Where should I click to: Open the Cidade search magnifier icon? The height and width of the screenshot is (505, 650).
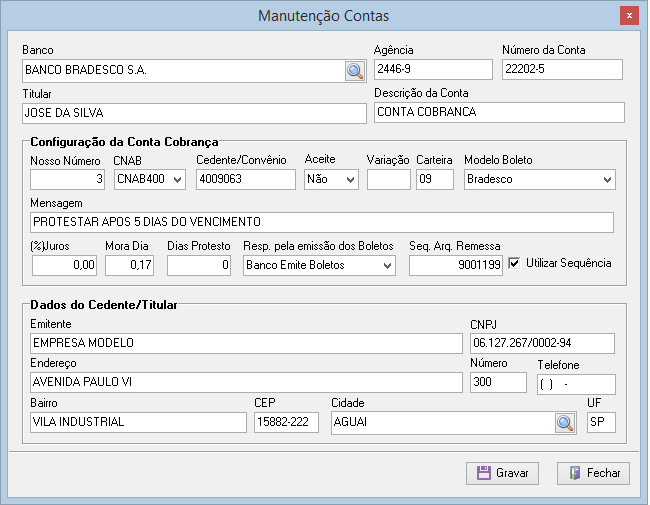[x=565, y=423]
